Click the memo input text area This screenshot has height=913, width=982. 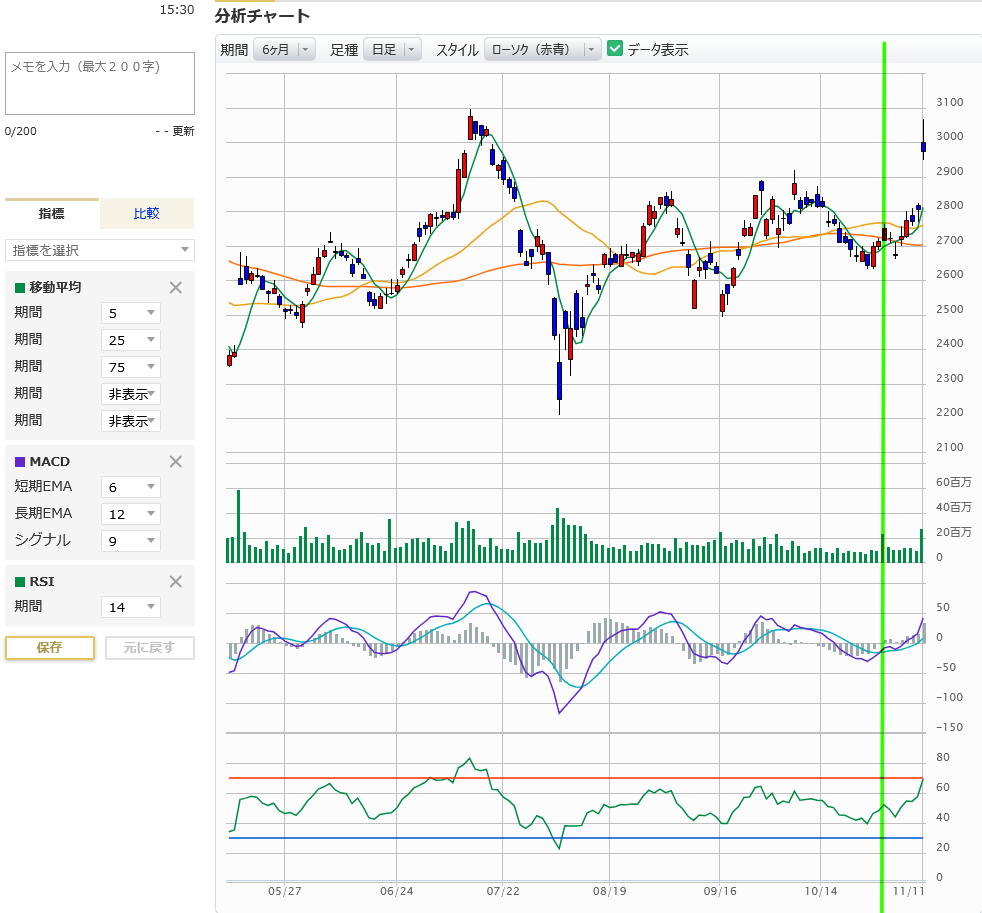100,84
